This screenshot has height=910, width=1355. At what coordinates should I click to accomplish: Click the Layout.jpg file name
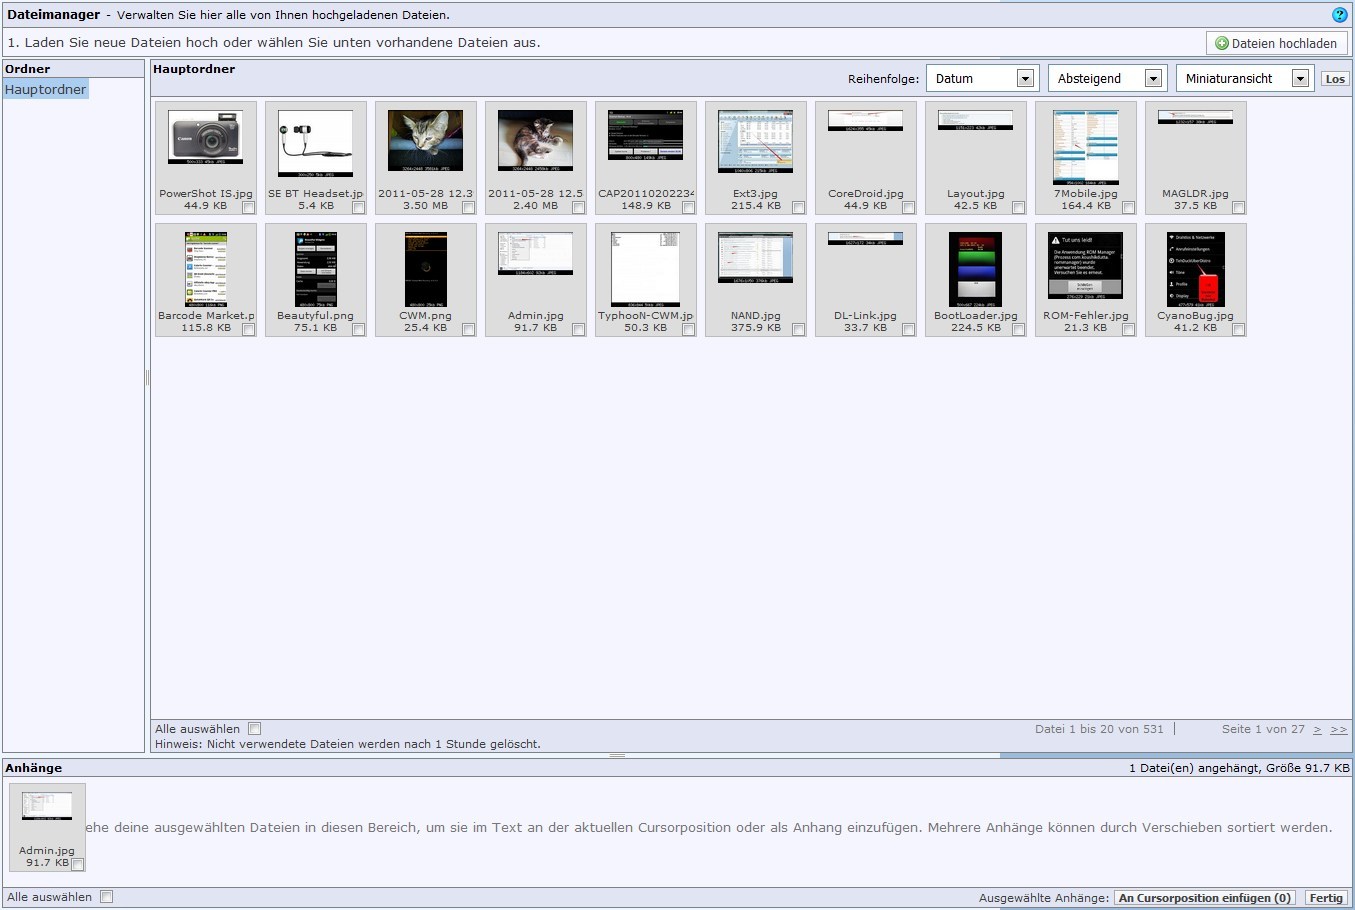(x=976, y=194)
